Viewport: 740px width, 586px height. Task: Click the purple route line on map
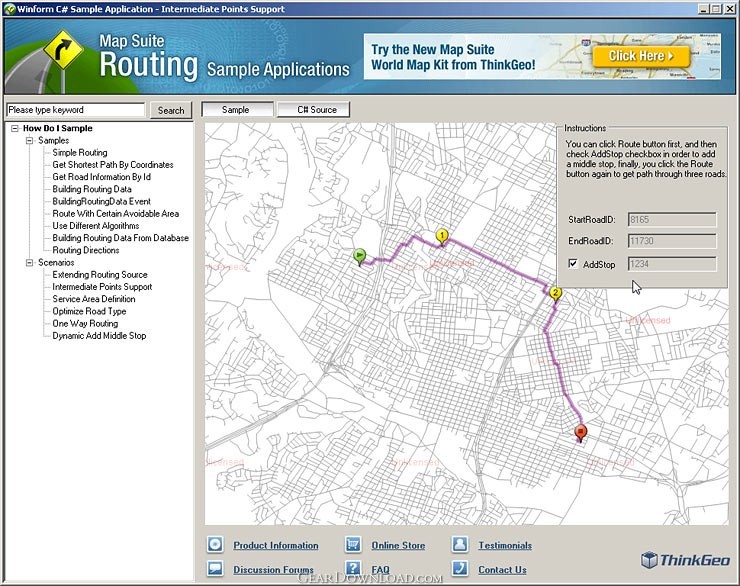coord(496,262)
